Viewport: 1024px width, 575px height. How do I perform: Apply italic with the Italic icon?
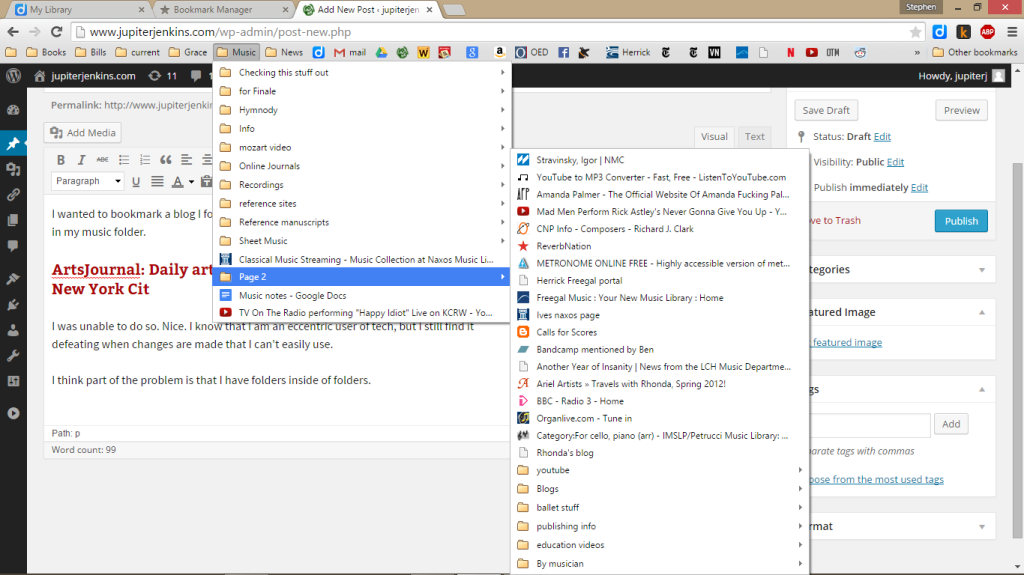coord(82,160)
